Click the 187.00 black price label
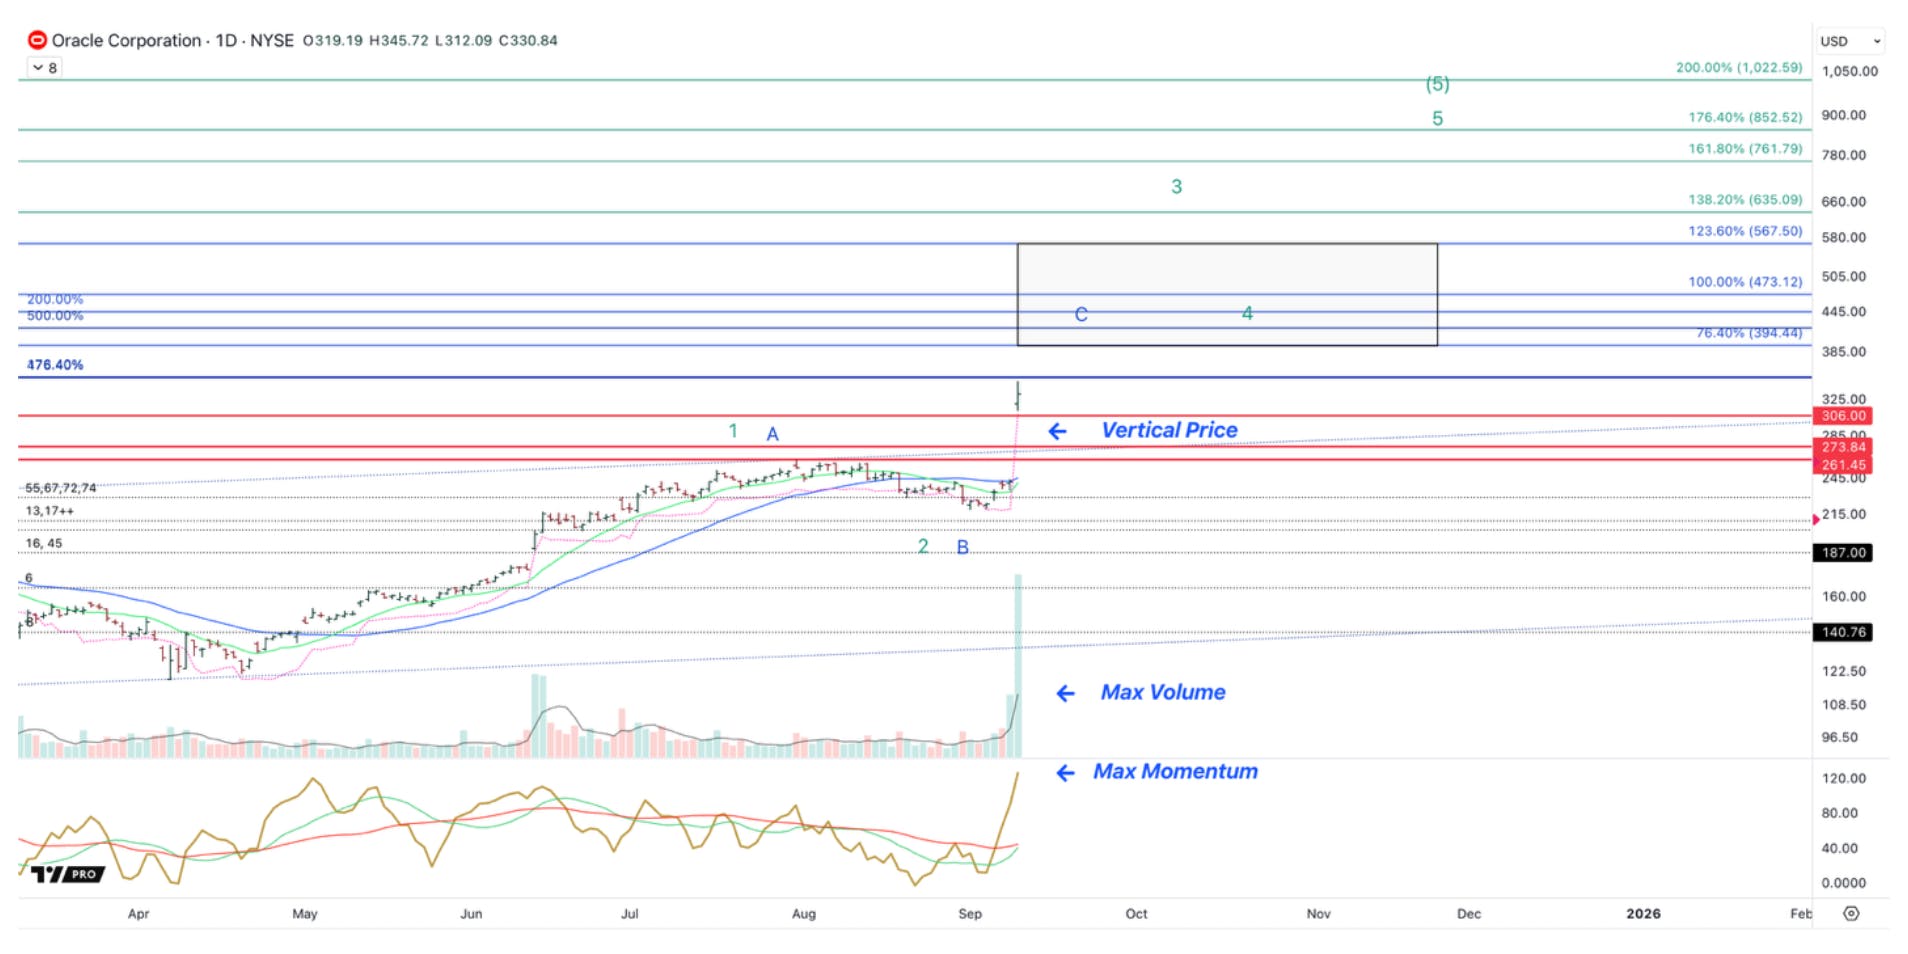 point(1842,552)
